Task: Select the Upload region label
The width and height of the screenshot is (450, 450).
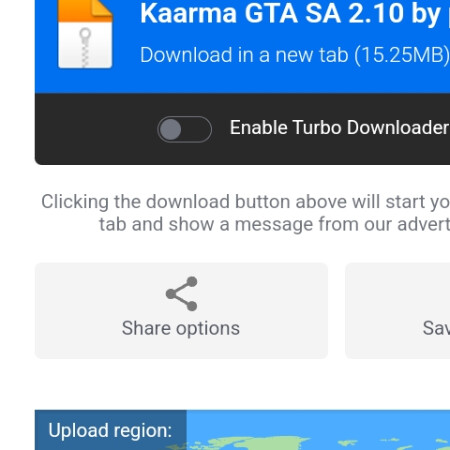Action: 110,430
